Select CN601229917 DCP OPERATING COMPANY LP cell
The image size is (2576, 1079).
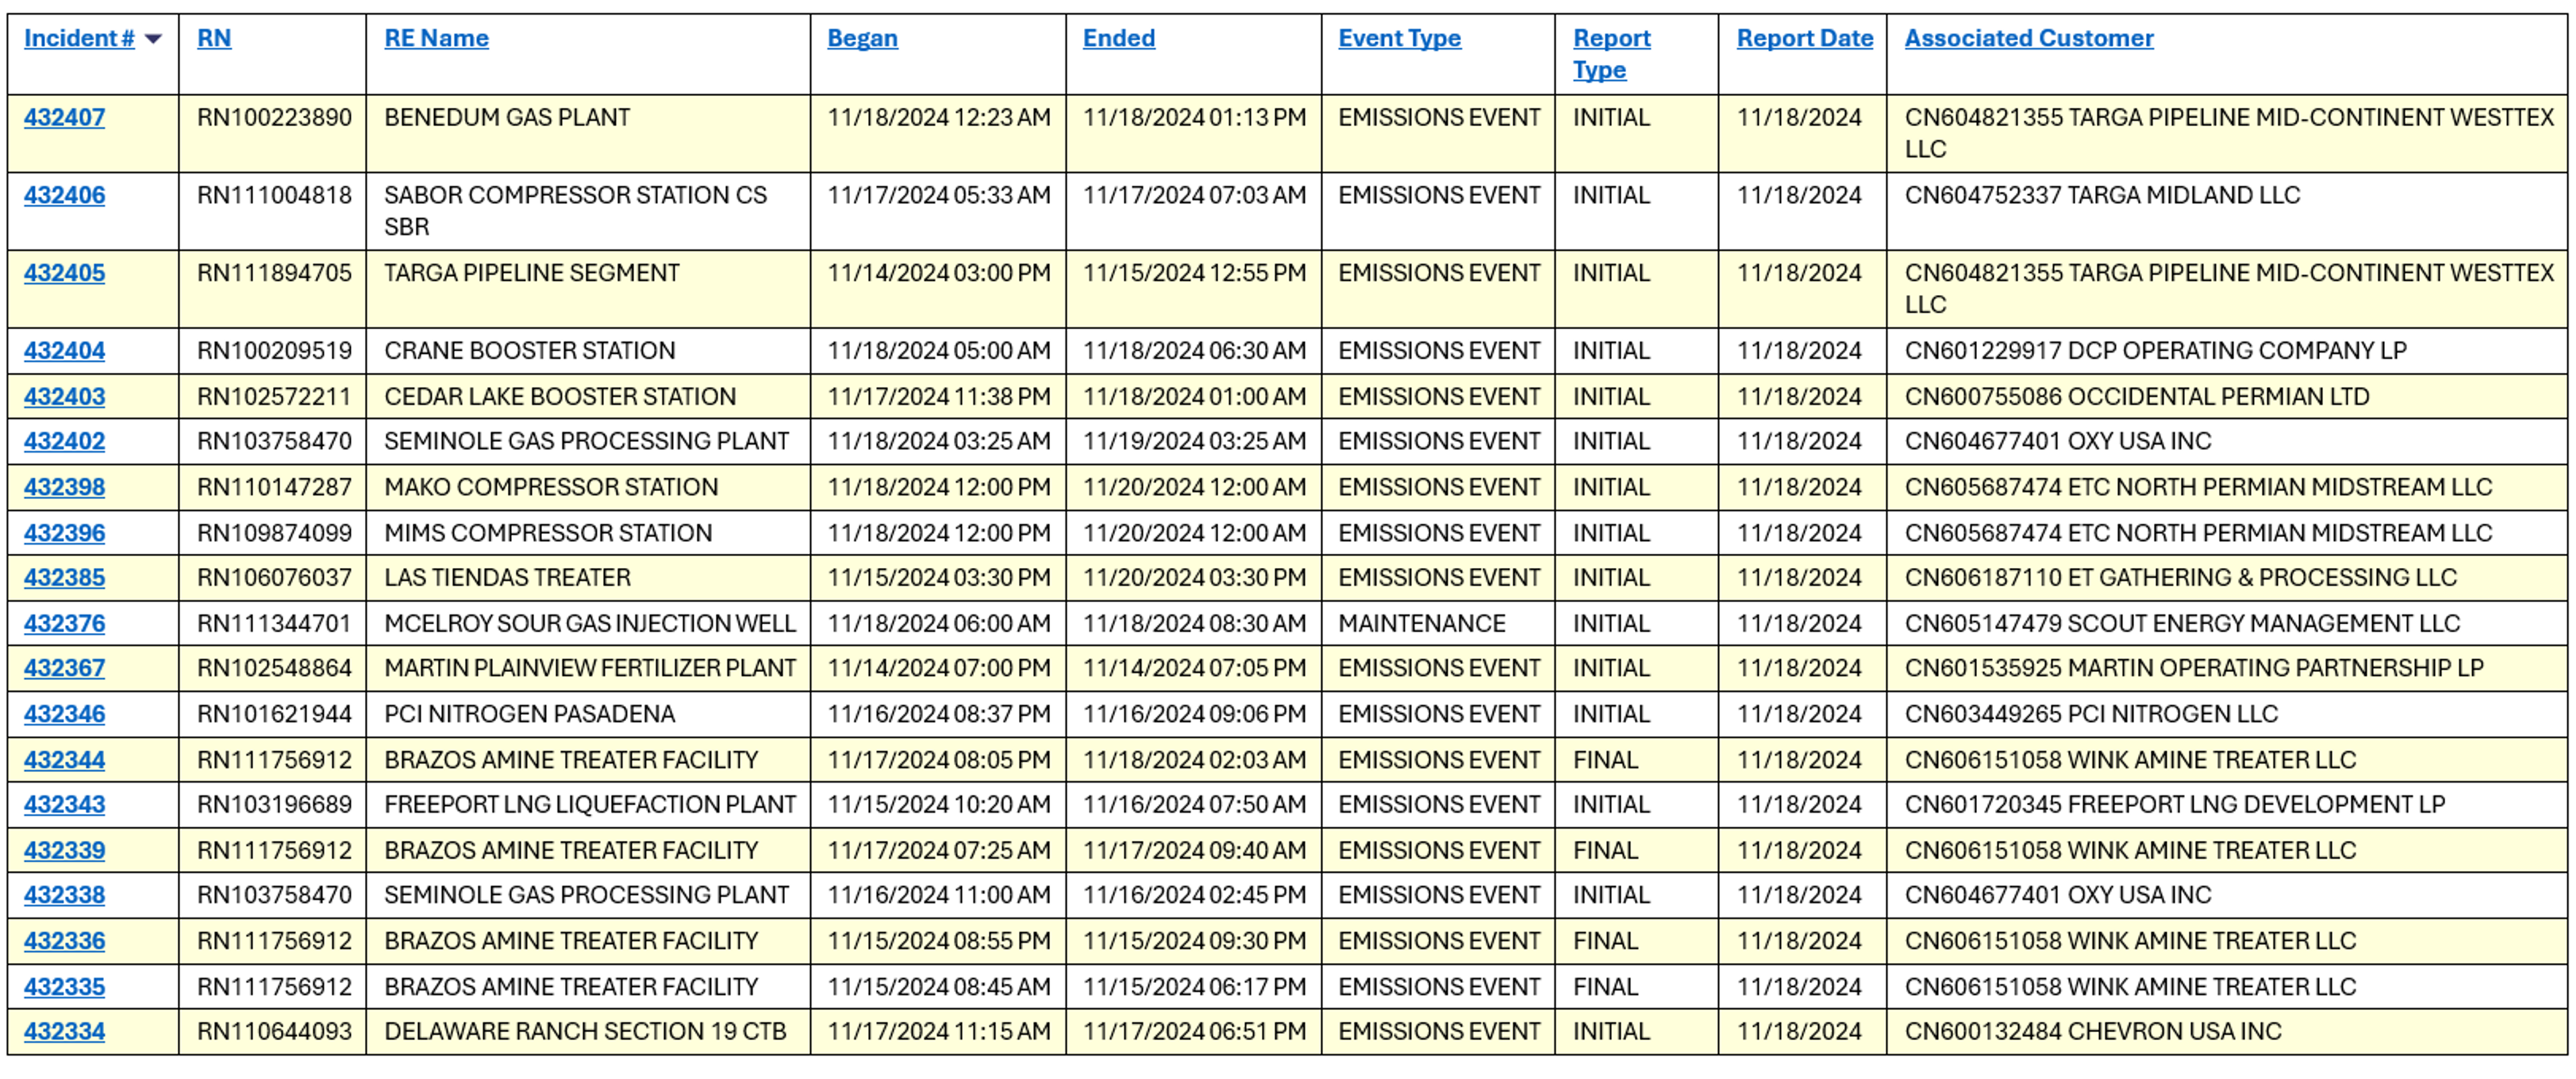(x=2227, y=351)
